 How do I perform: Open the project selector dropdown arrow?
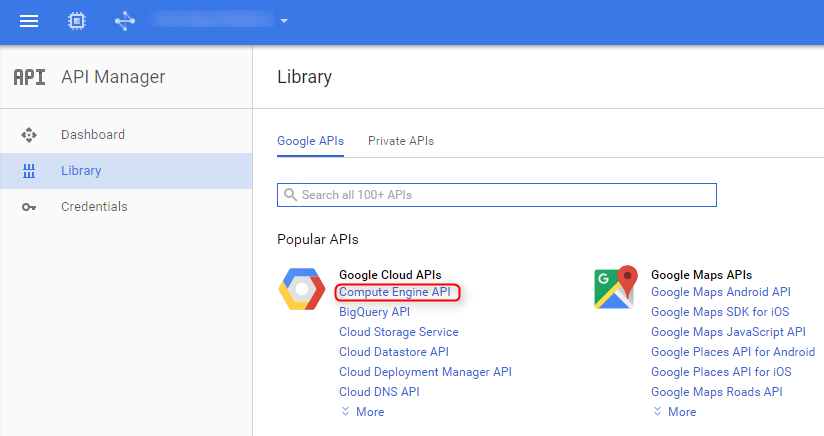point(284,21)
